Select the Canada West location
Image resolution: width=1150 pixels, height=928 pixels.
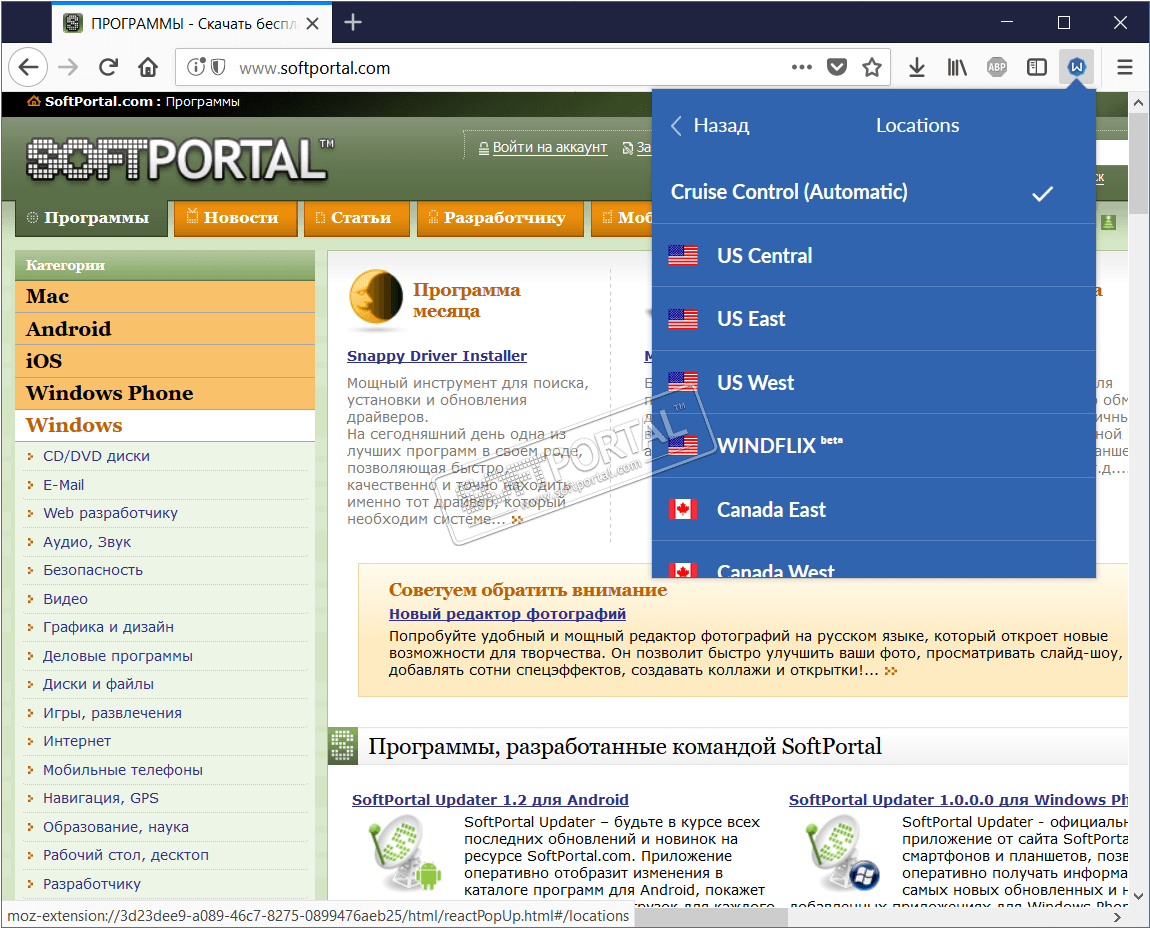click(874, 560)
